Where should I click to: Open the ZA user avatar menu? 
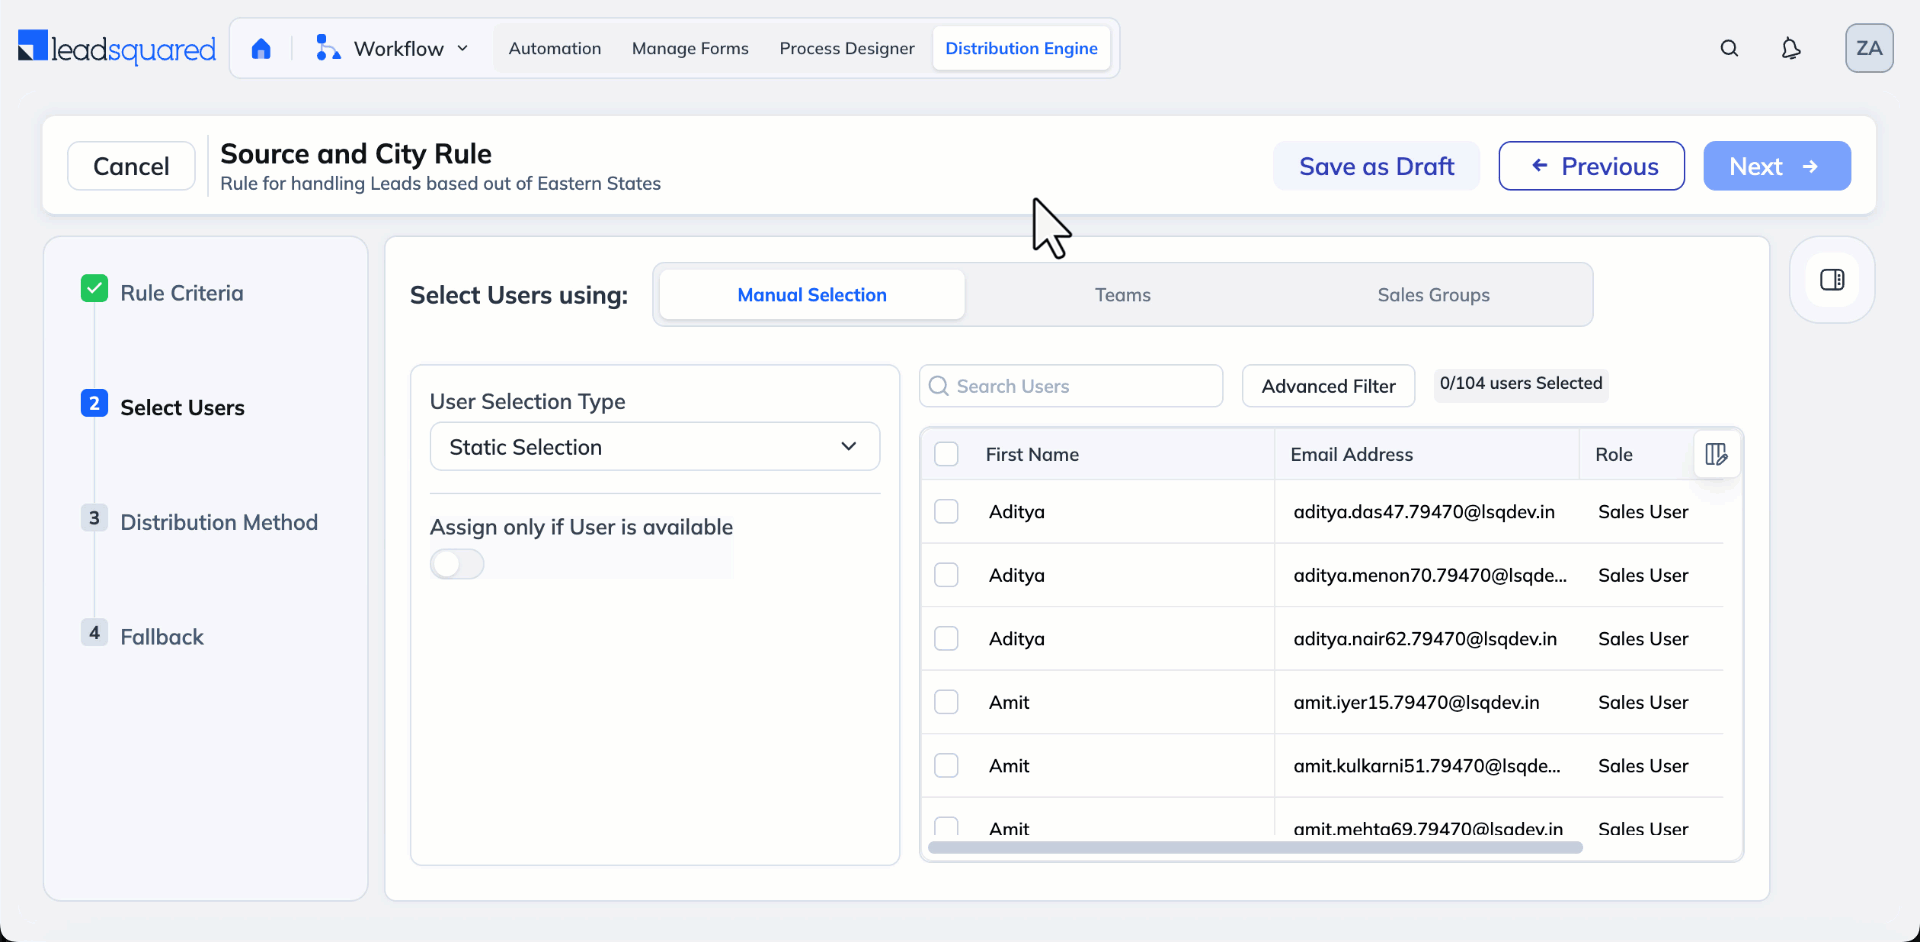coord(1869,48)
